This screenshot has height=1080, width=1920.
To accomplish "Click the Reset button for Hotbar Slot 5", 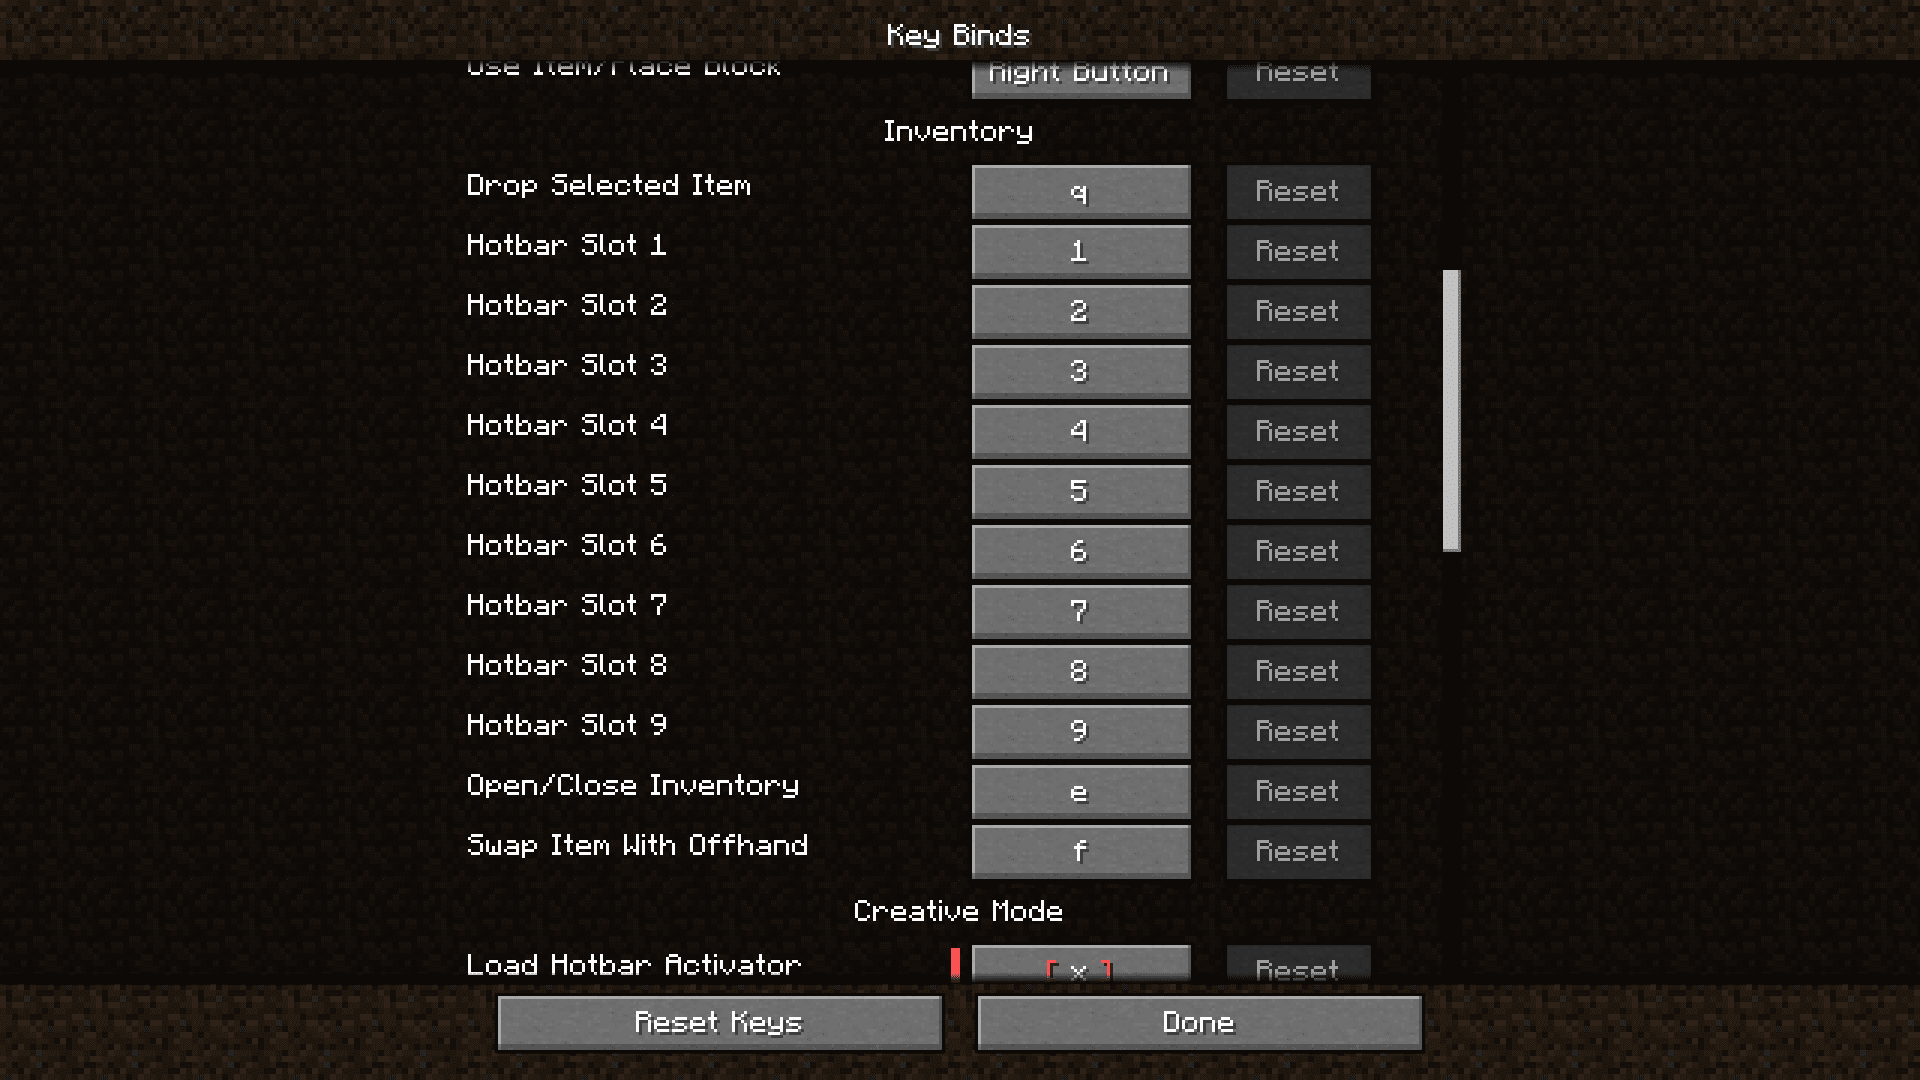I will [x=1296, y=491].
